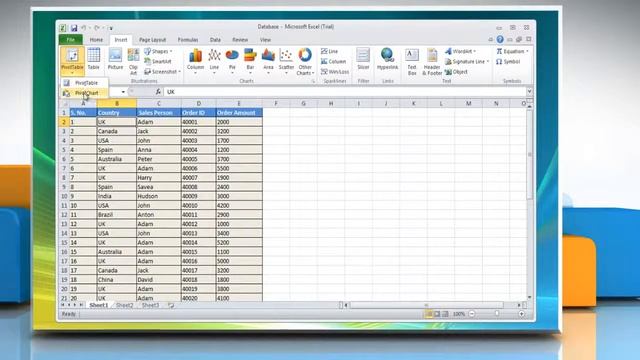Switch to the Data tab
Viewport: 640px width, 360px height.
(215, 40)
